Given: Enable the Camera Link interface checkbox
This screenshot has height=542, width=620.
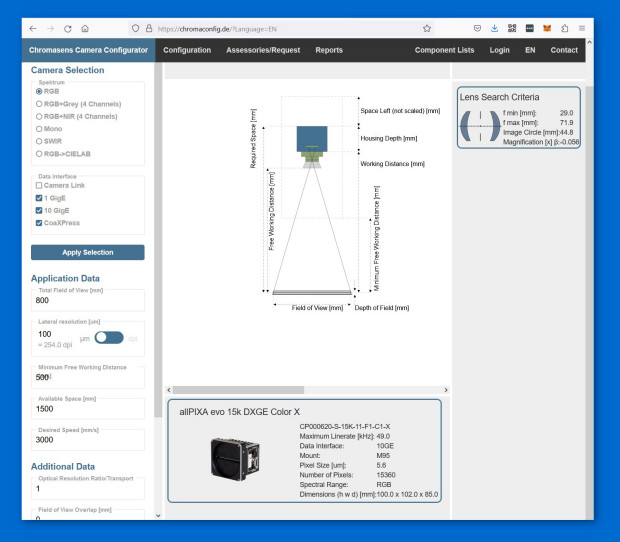Looking at the screenshot, I should coord(39,185).
